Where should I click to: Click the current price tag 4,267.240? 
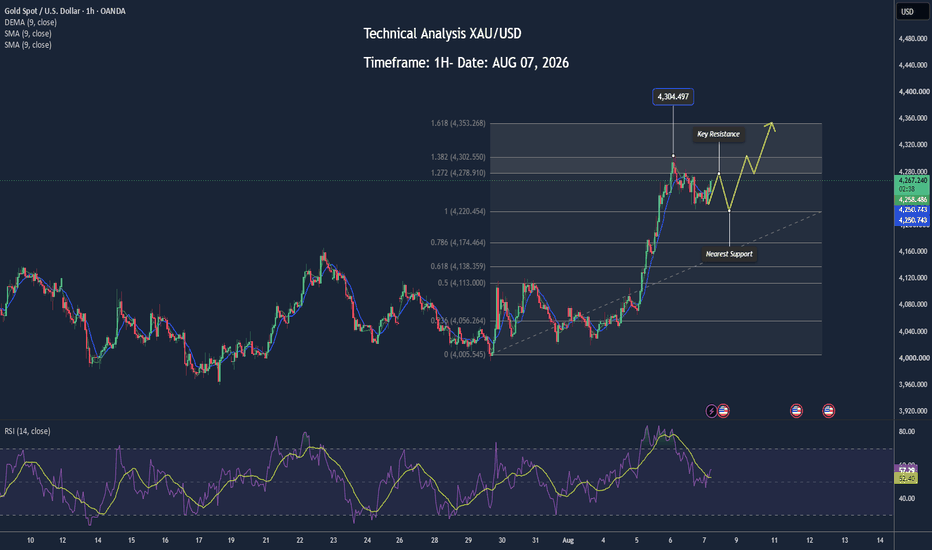[x=912, y=180]
